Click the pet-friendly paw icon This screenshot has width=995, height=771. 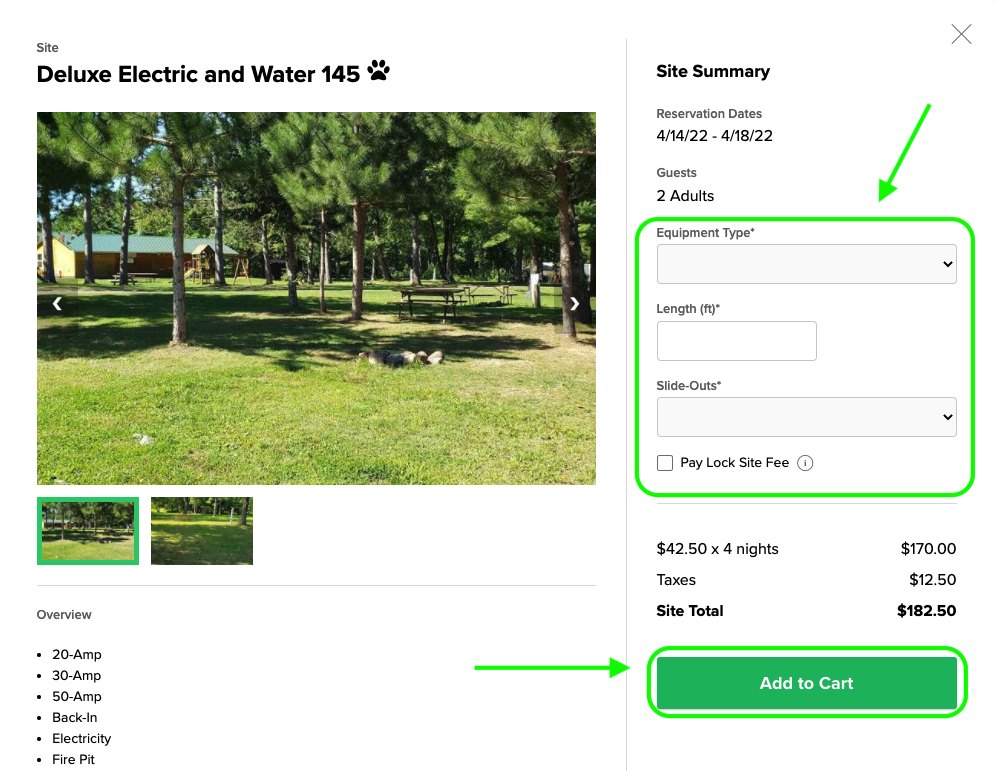tap(379, 72)
